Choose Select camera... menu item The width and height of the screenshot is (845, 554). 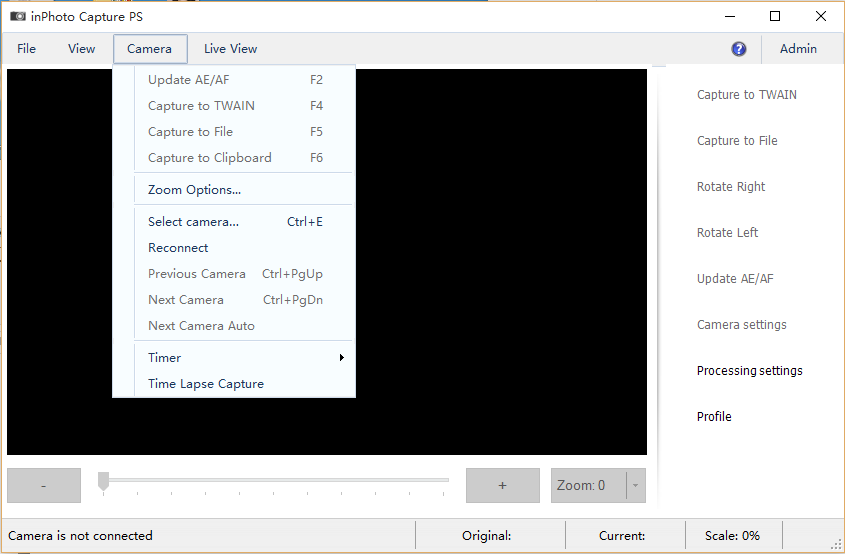(234, 221)
